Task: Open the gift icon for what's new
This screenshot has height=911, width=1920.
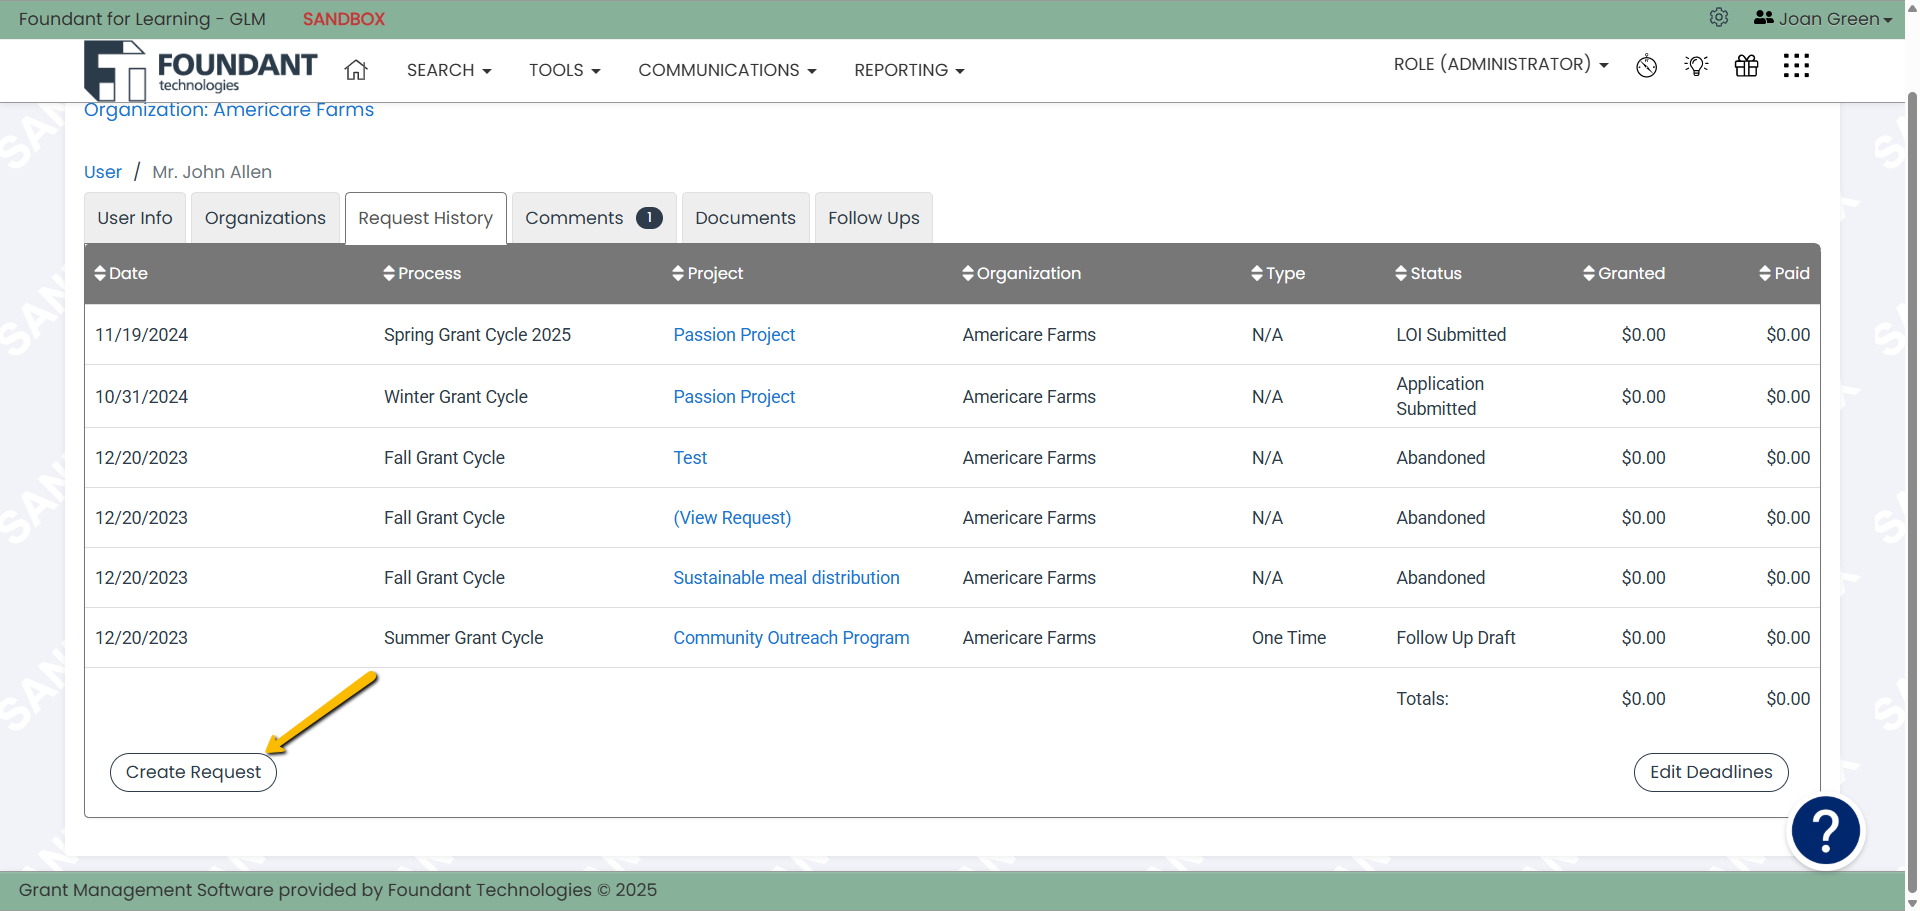Action: tap(1746, 66)
